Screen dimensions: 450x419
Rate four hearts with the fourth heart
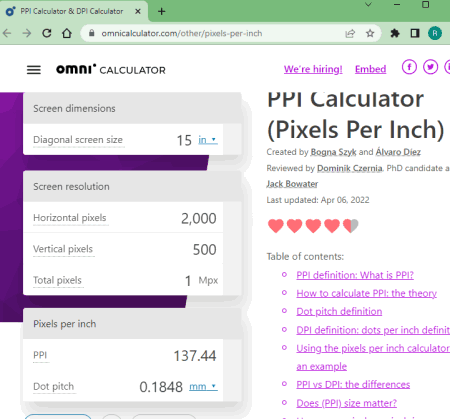(x=332, y=226)
